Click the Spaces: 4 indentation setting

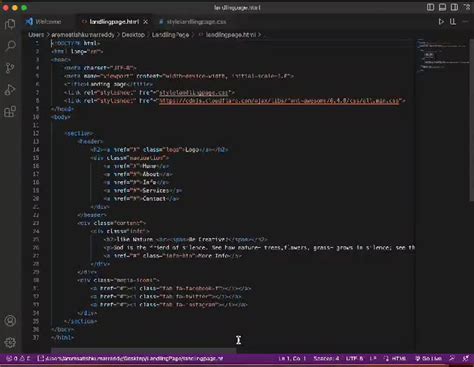pos(326,359)
